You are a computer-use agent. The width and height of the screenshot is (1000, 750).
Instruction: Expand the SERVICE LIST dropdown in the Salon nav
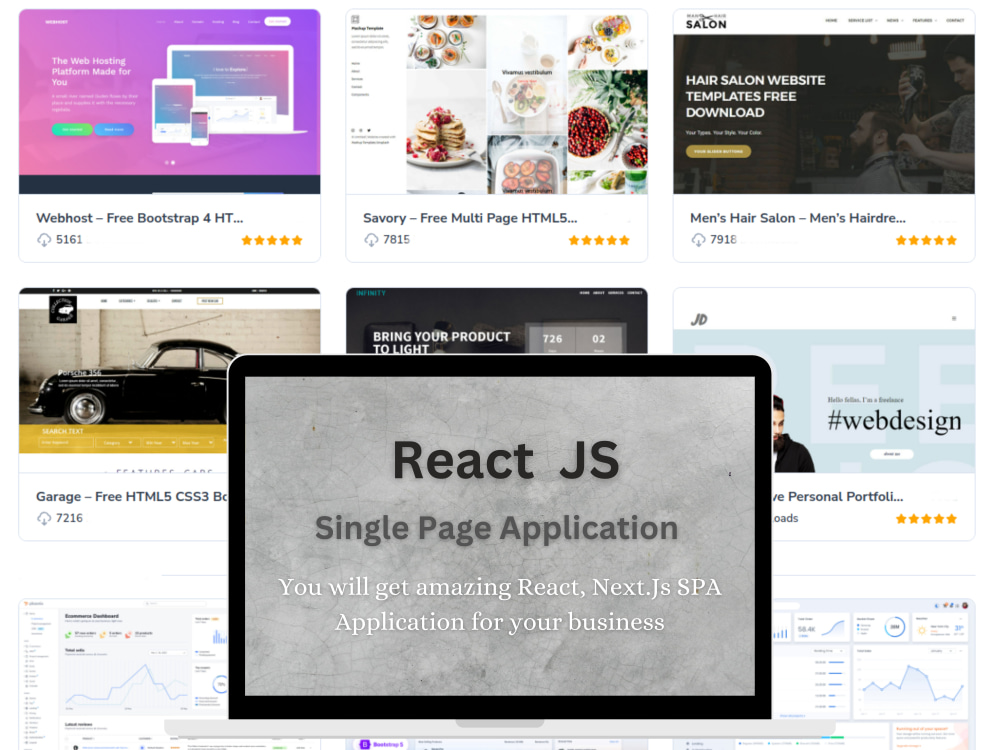tap(862, 19)
